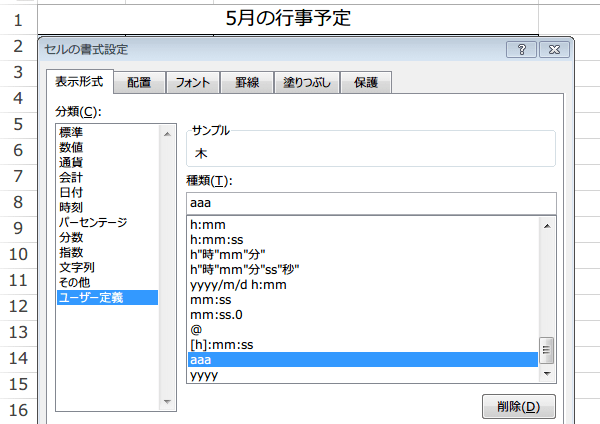This screenshot has height=424, width=600.
Task: Switch to the 配置 tab
Action: coord(139,82)
